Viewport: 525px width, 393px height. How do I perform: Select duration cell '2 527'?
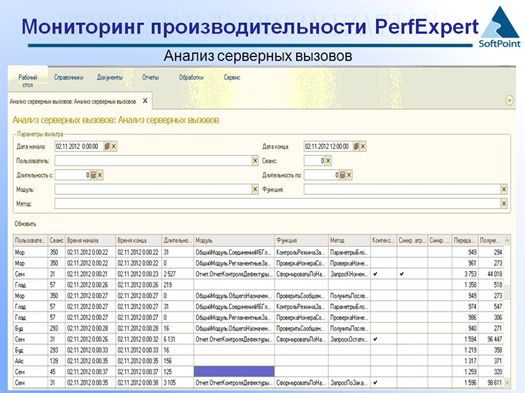[177, 274]
